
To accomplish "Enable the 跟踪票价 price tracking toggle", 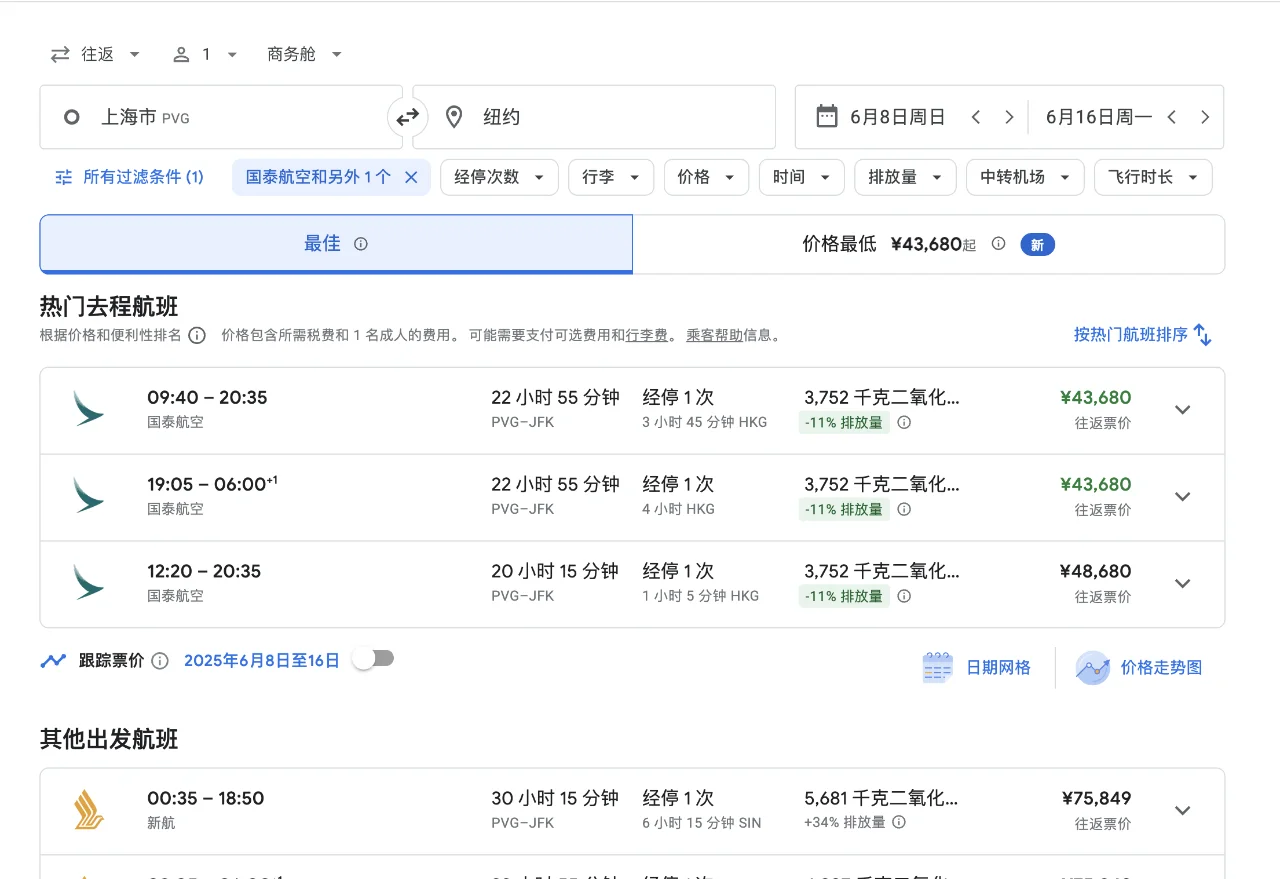I will [x=374, y=660].
